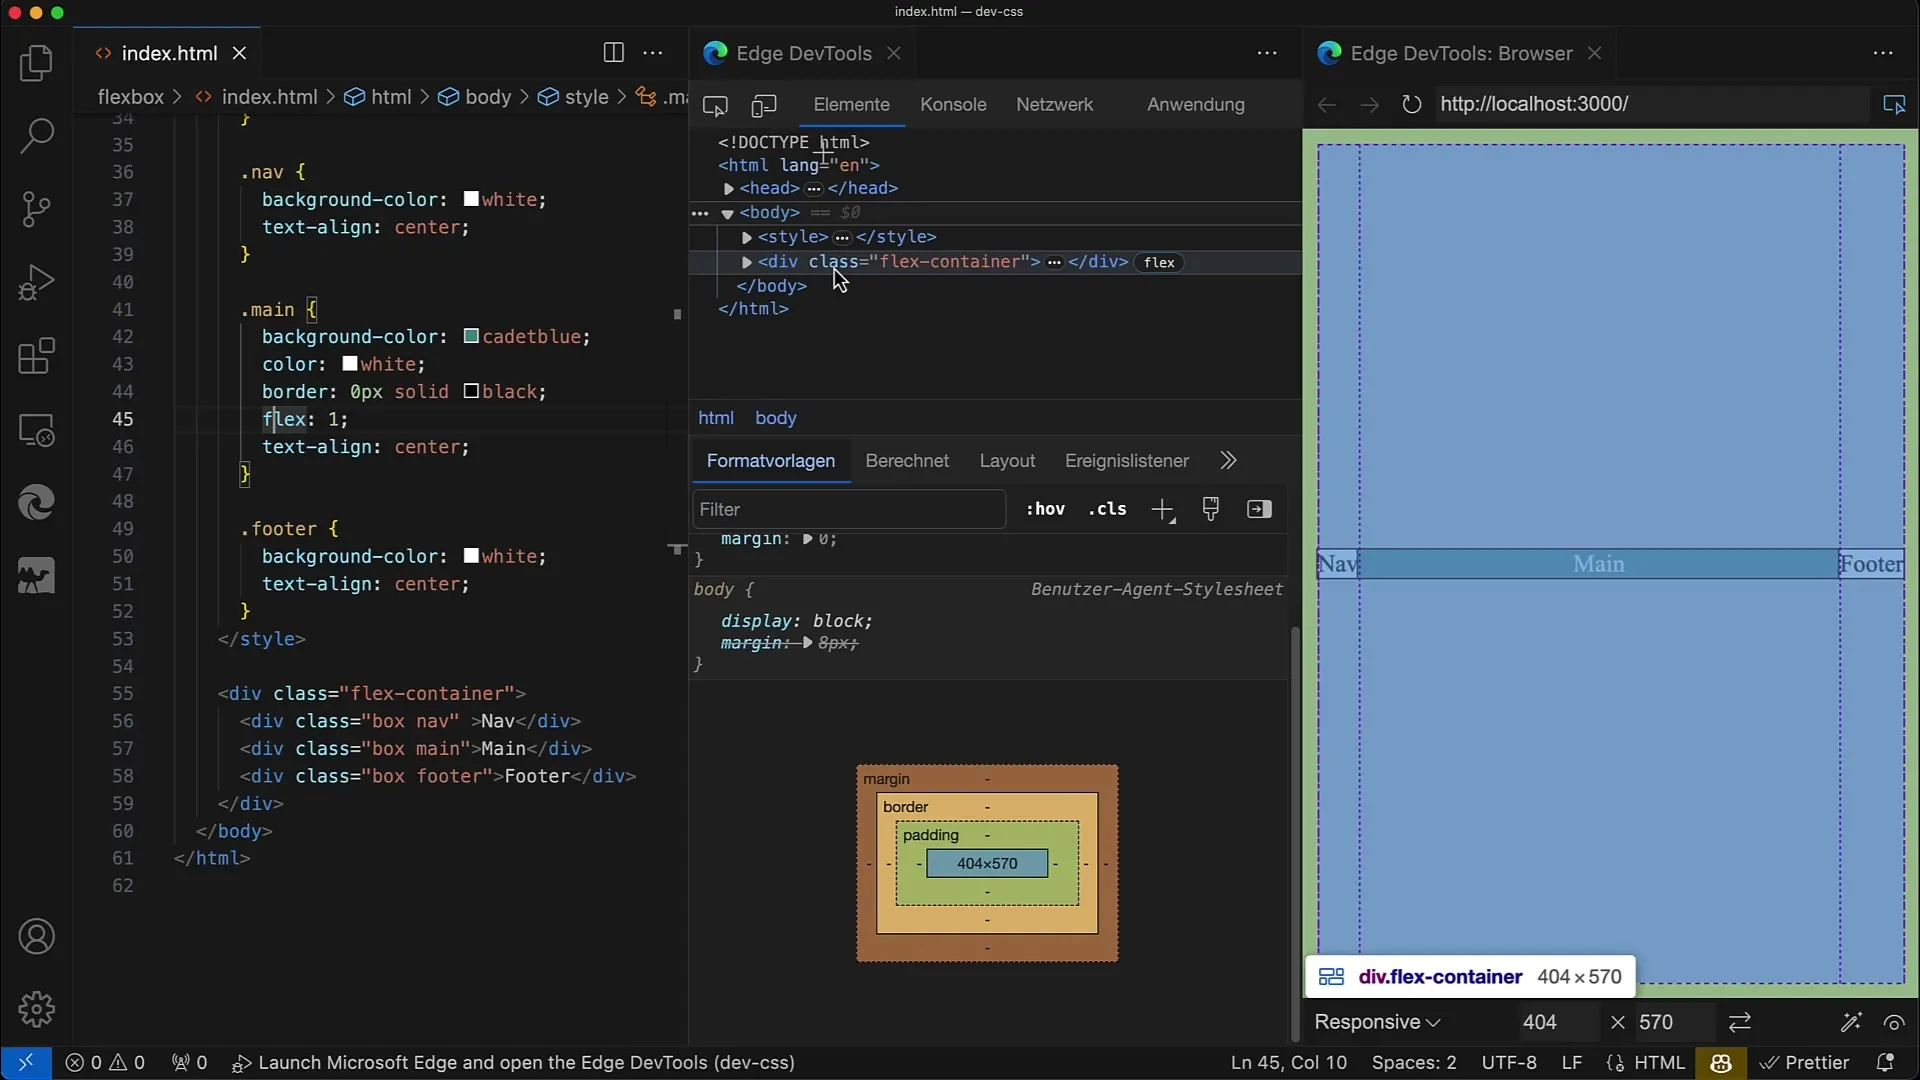Click the remote window indicator in status bar

pos(26,1063)
